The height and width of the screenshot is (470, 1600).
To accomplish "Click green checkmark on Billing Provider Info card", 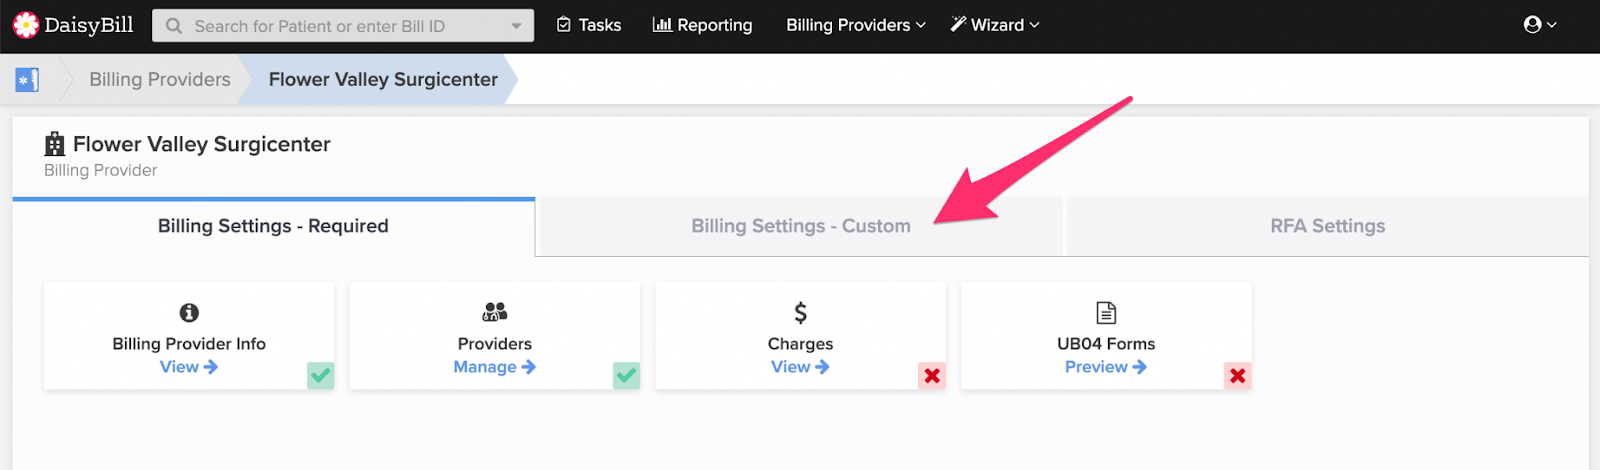I will tap(320, 376).
